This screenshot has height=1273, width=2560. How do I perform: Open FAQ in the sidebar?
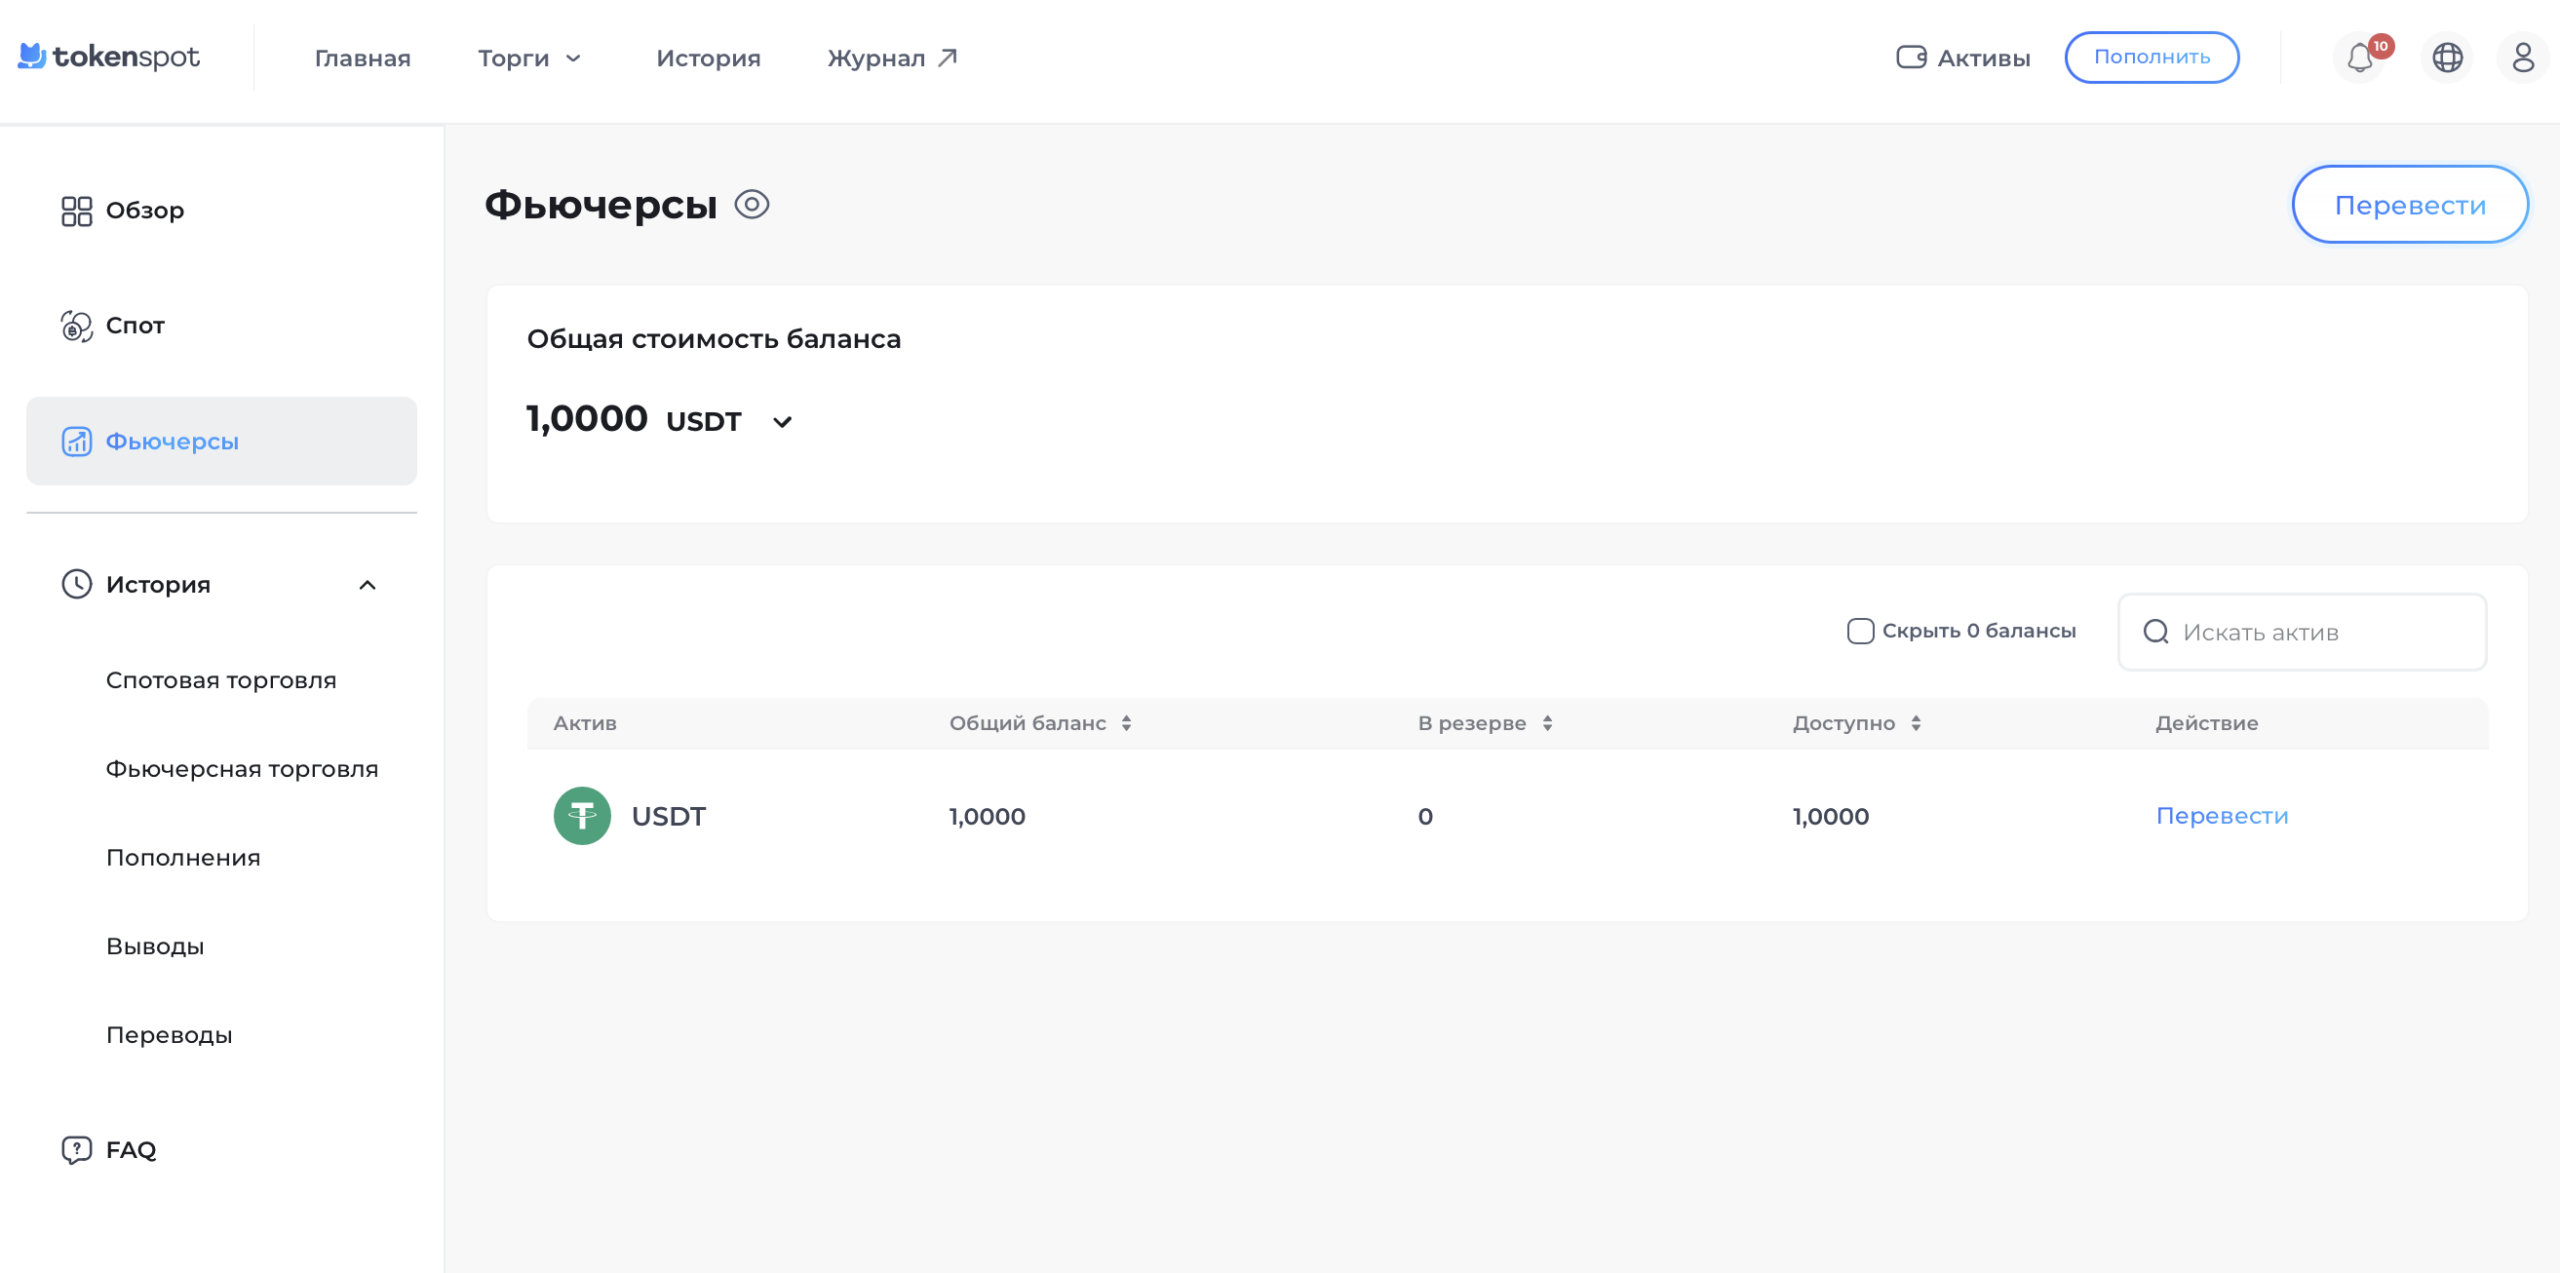tap(130, 1150)
